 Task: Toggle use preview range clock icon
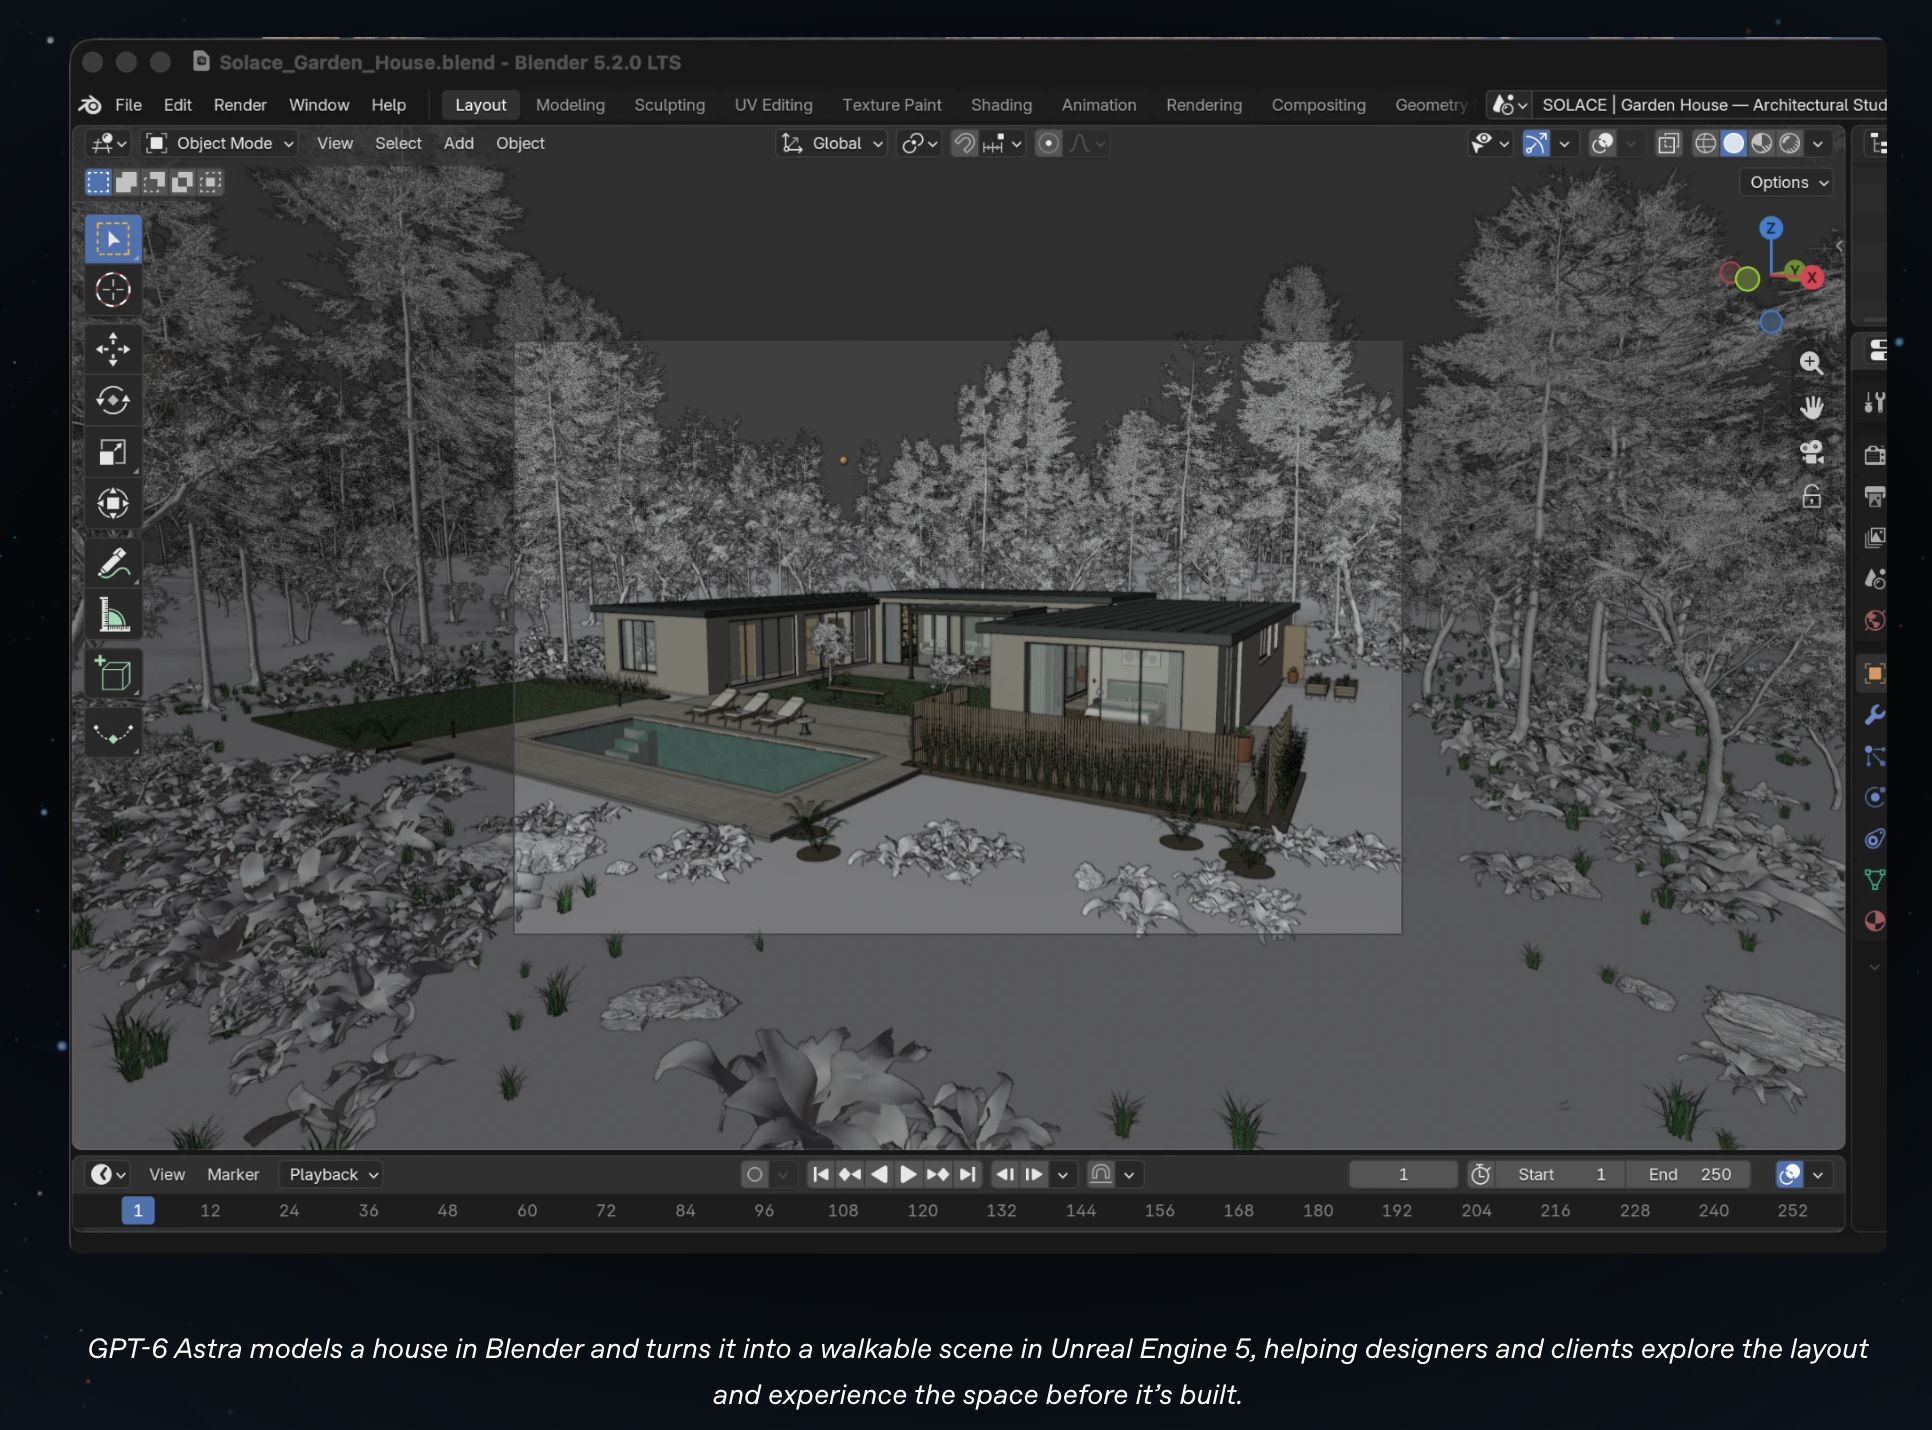click(x=1481, y=1174)
